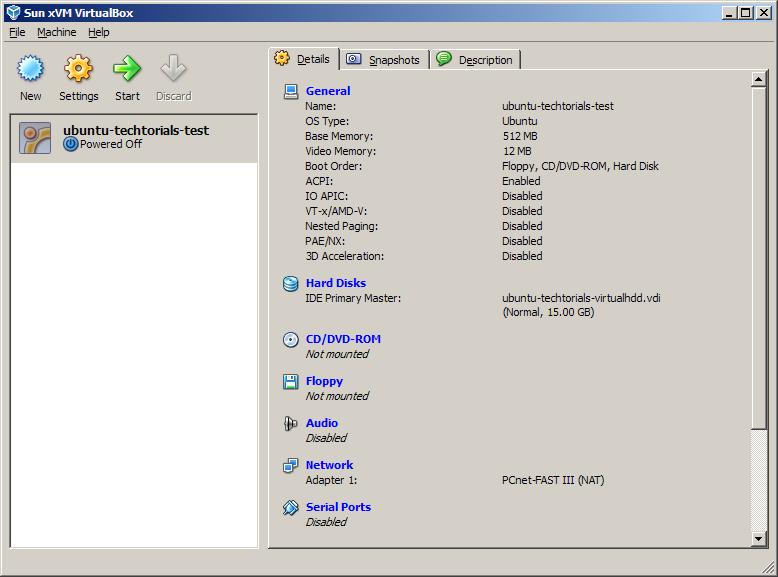Screen dimensions: 778x577
Task: Open the Help menu
Action: click(99, 32)
